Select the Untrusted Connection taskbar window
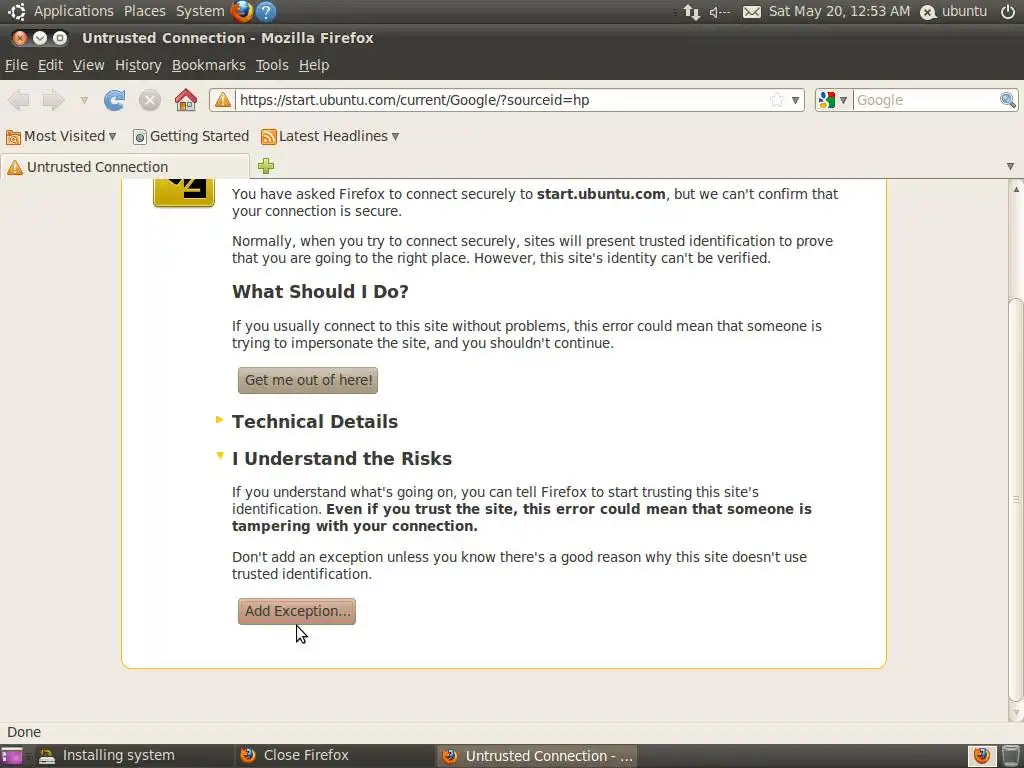This screenshot has height=768, width=1024. [536, 756]
